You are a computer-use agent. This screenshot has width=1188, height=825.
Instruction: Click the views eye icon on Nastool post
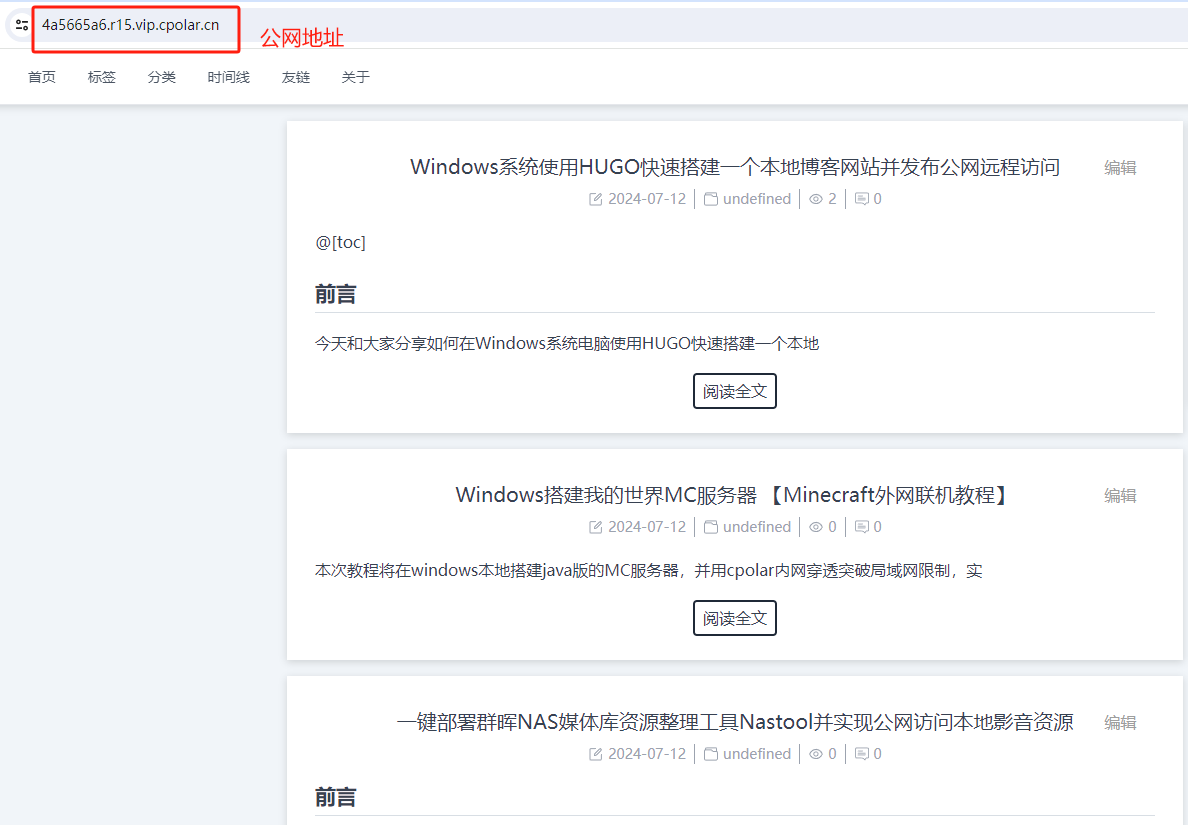tap(816, 754)
